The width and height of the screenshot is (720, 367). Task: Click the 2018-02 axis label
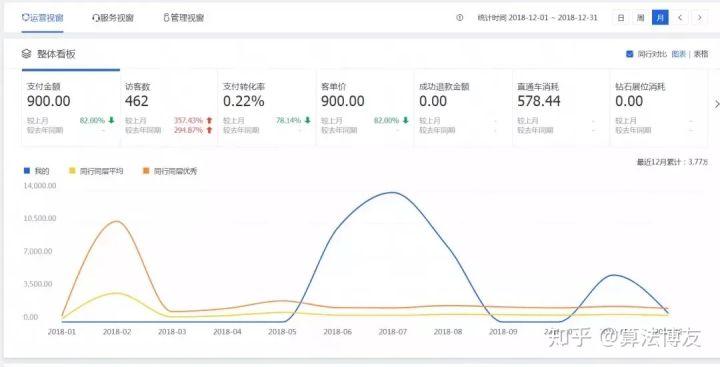pyautogui.click(x=117, y=331)
